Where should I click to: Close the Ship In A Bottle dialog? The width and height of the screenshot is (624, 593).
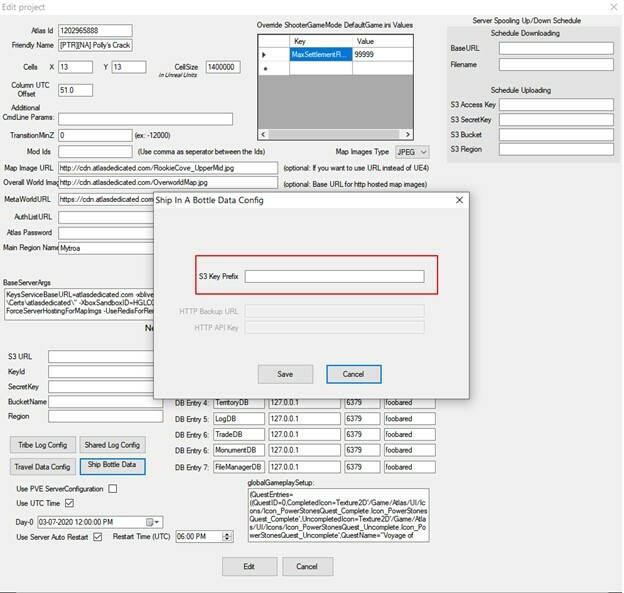tap(459, 200)
